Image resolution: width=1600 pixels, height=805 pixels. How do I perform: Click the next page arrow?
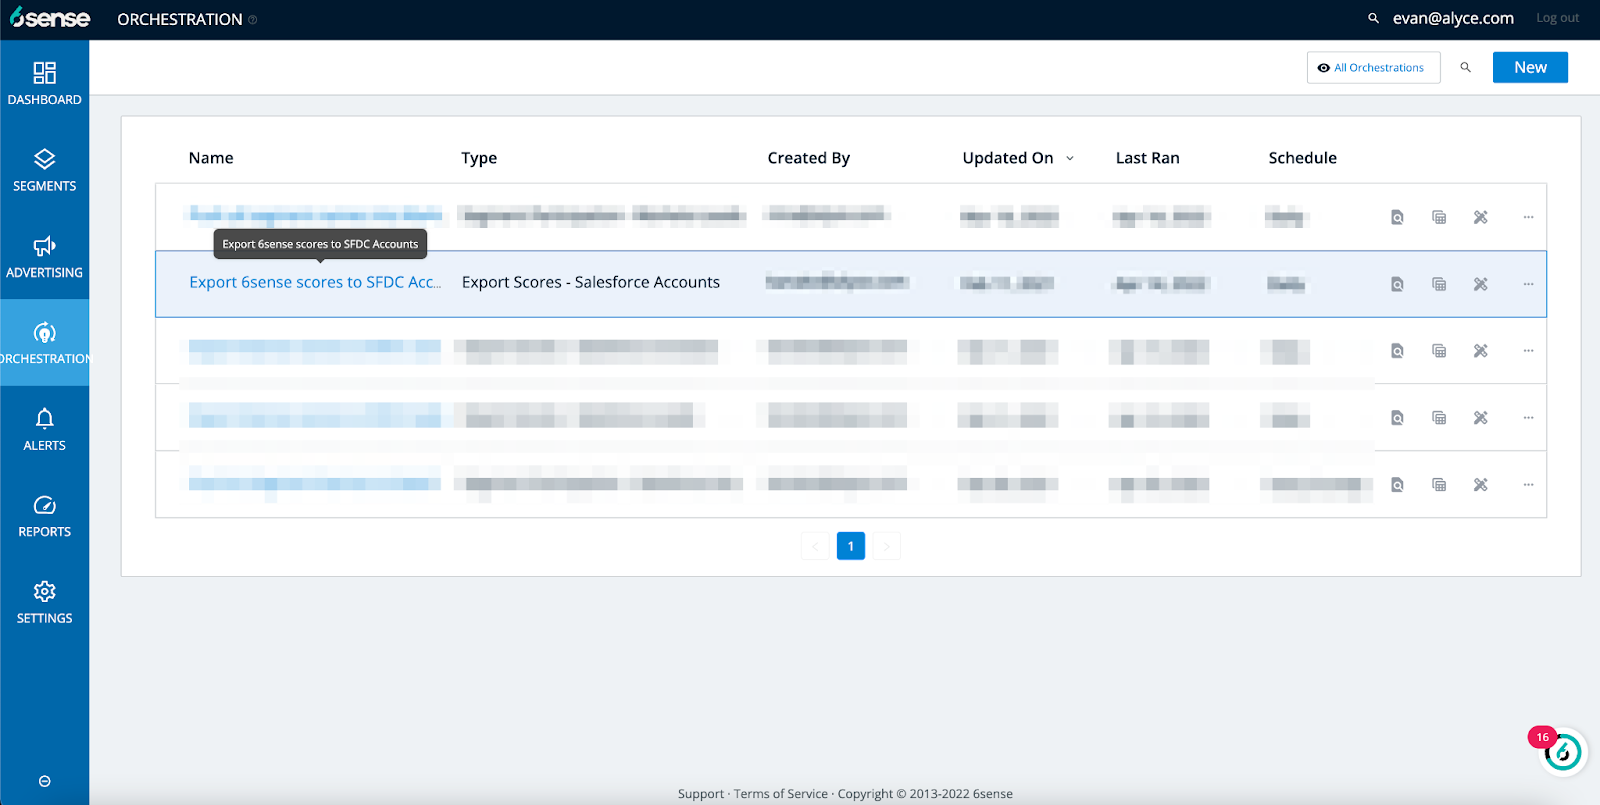point(887,546)
